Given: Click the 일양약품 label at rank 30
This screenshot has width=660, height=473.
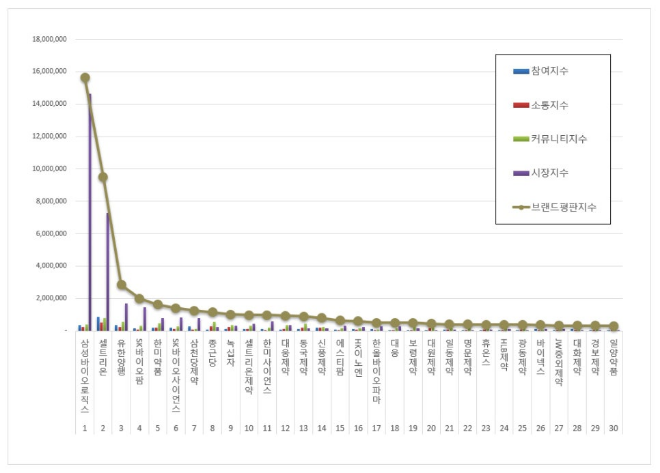Looking at the screenshot, I should click(x=613, y=358).
